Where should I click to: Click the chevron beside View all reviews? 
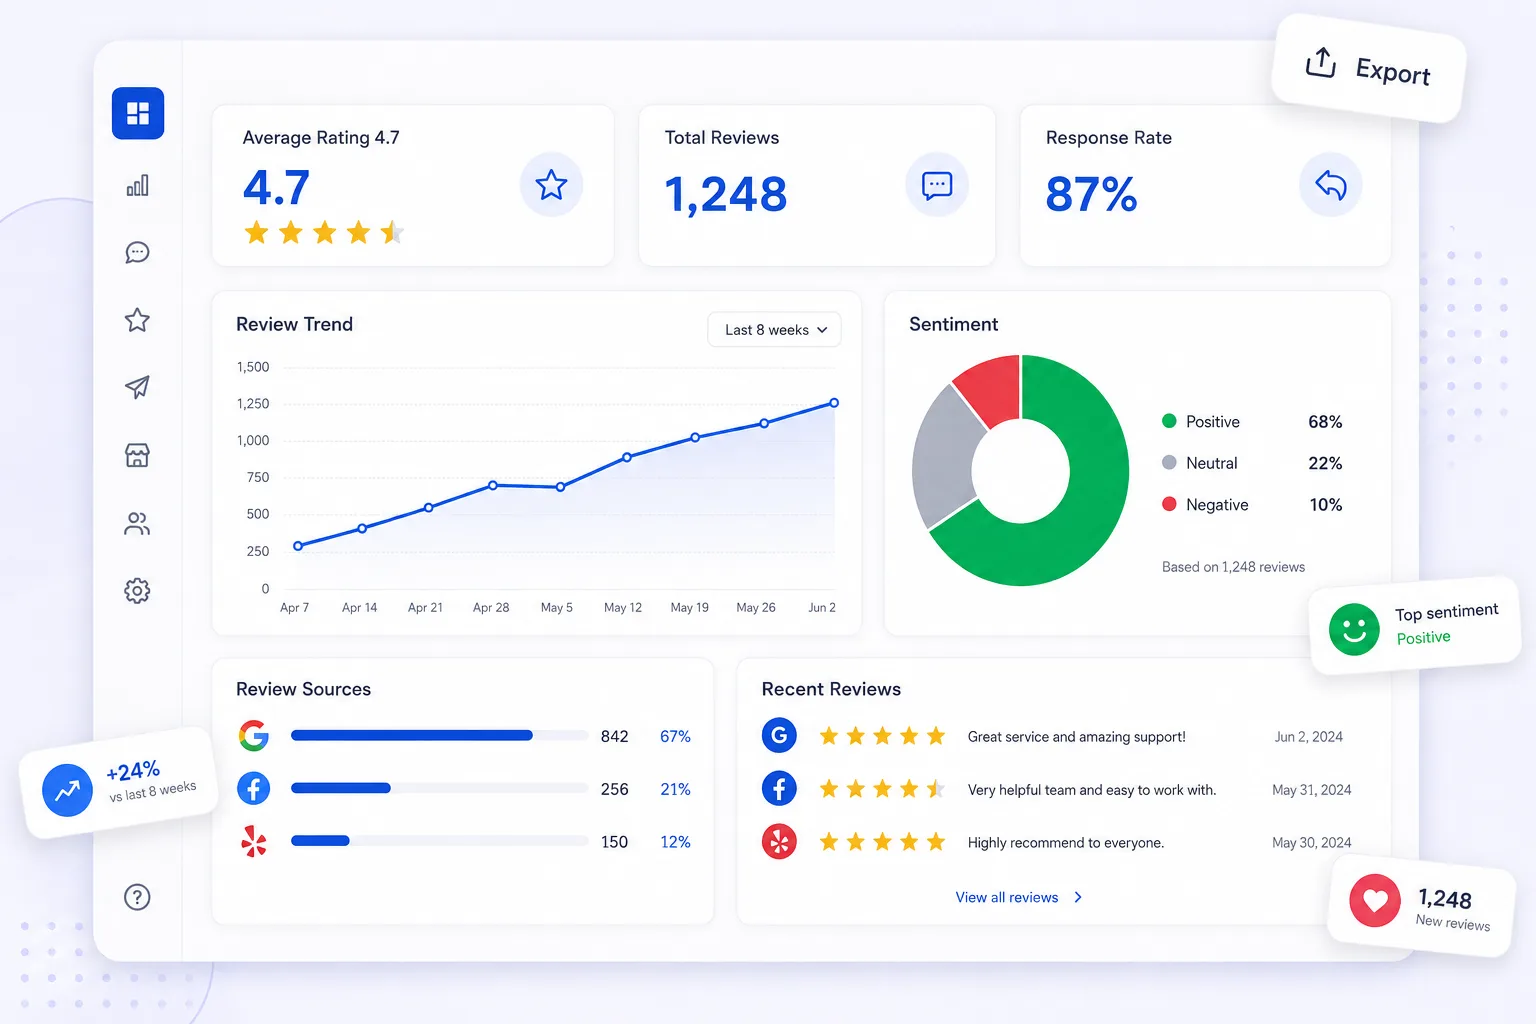(x=1078, y=897)
